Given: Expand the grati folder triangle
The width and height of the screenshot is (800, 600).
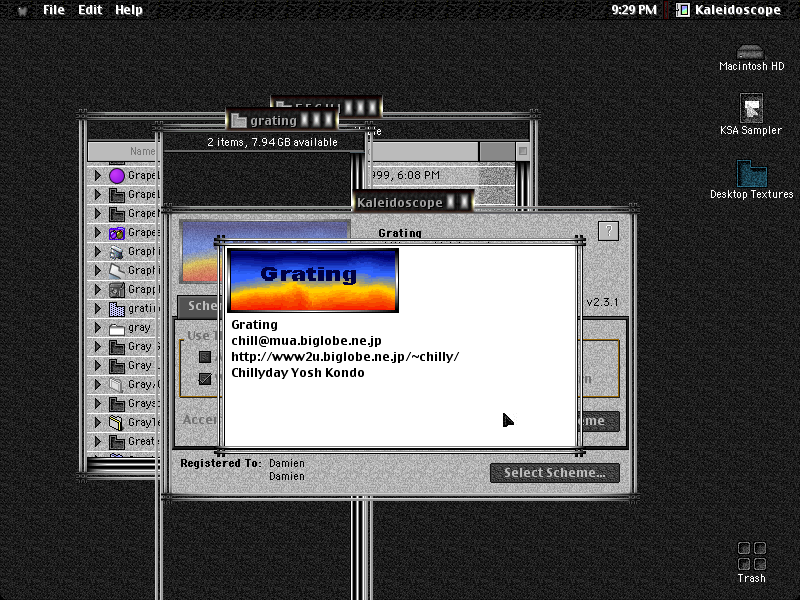Looking at the screenshot, I should (x=98, y=309).
